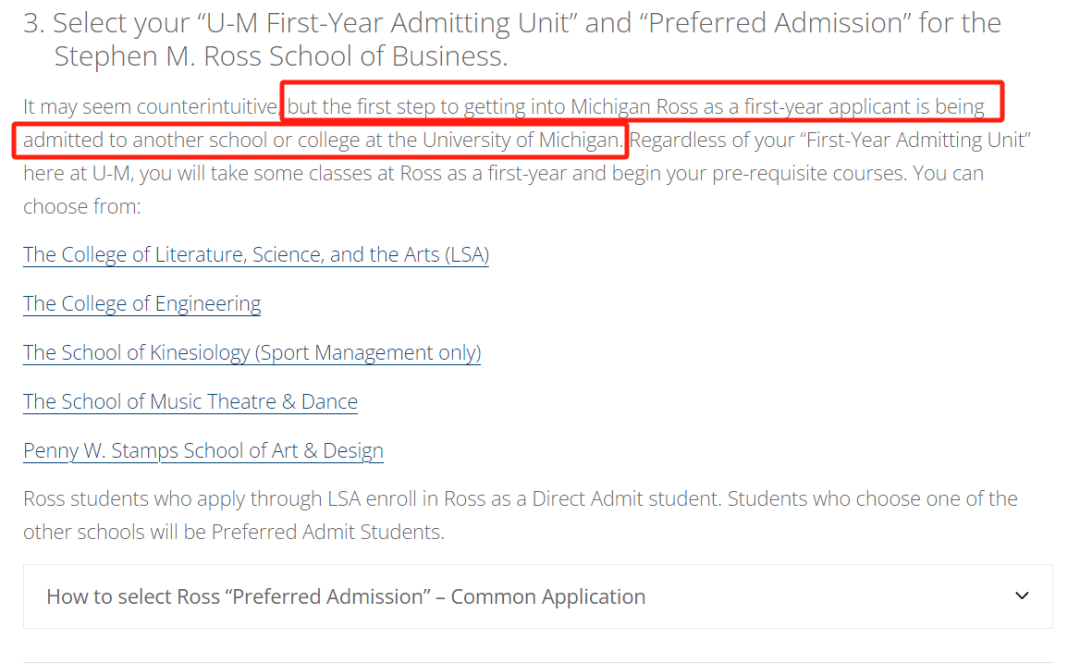Open The College of Literature, Science, and the Arts link

point(256,254)
